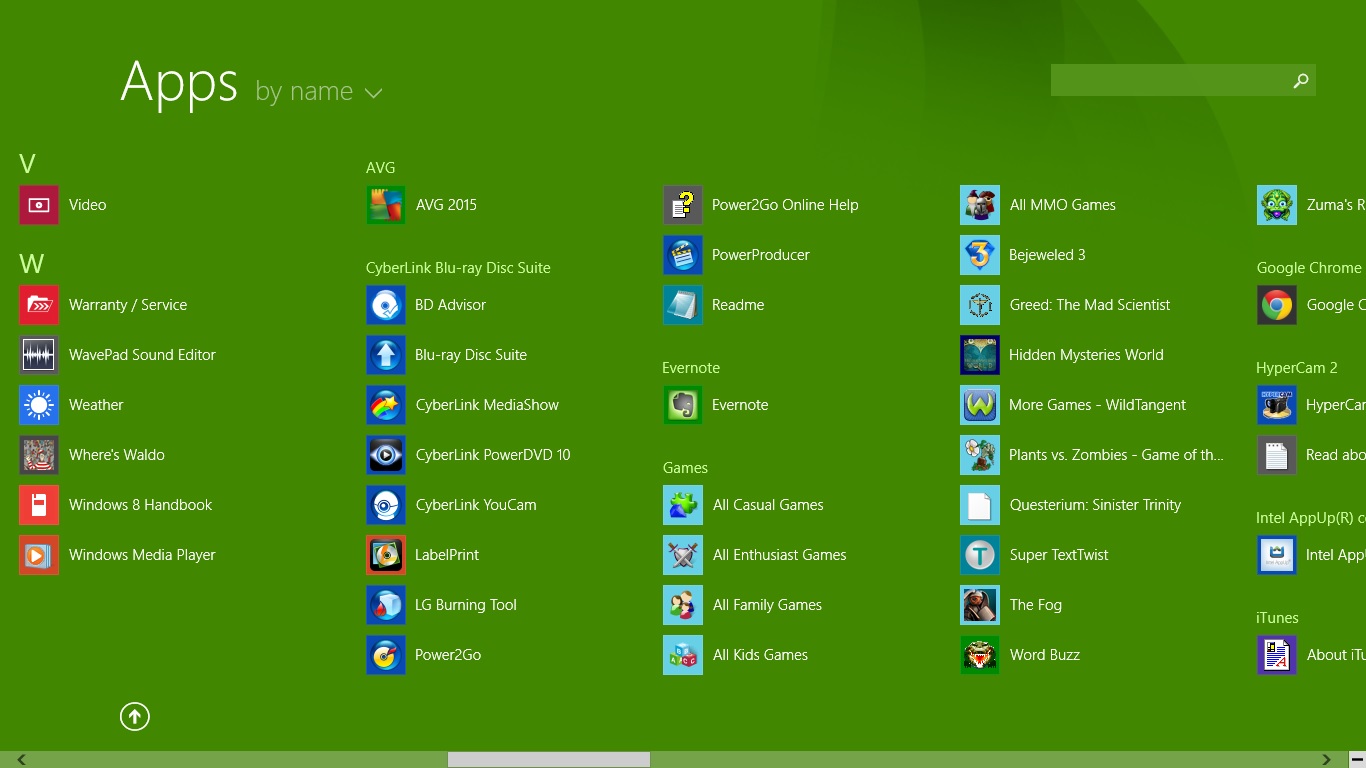Open Word Buzz icon
1366x768 pixels.
980,655
